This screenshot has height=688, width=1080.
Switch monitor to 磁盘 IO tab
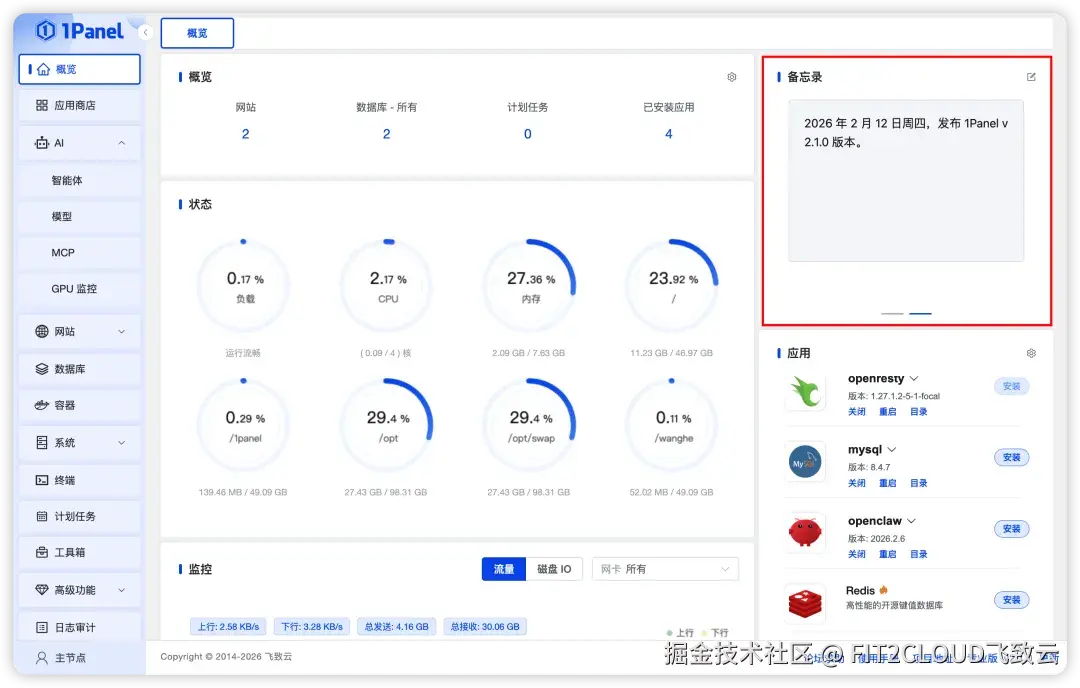pyautogui.click(x=554, y=569)
